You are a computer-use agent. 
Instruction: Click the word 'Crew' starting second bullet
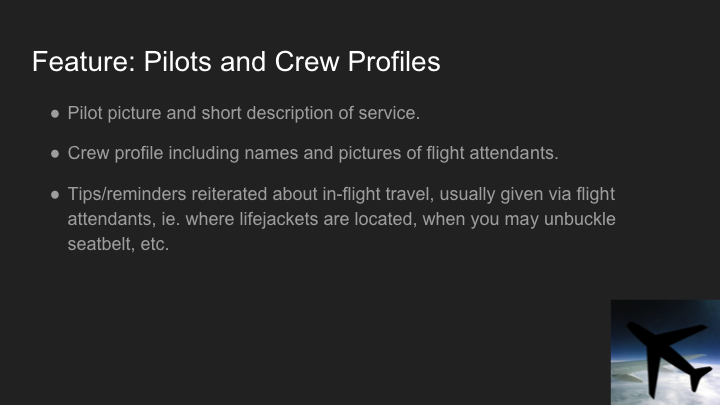click(89, 154)
